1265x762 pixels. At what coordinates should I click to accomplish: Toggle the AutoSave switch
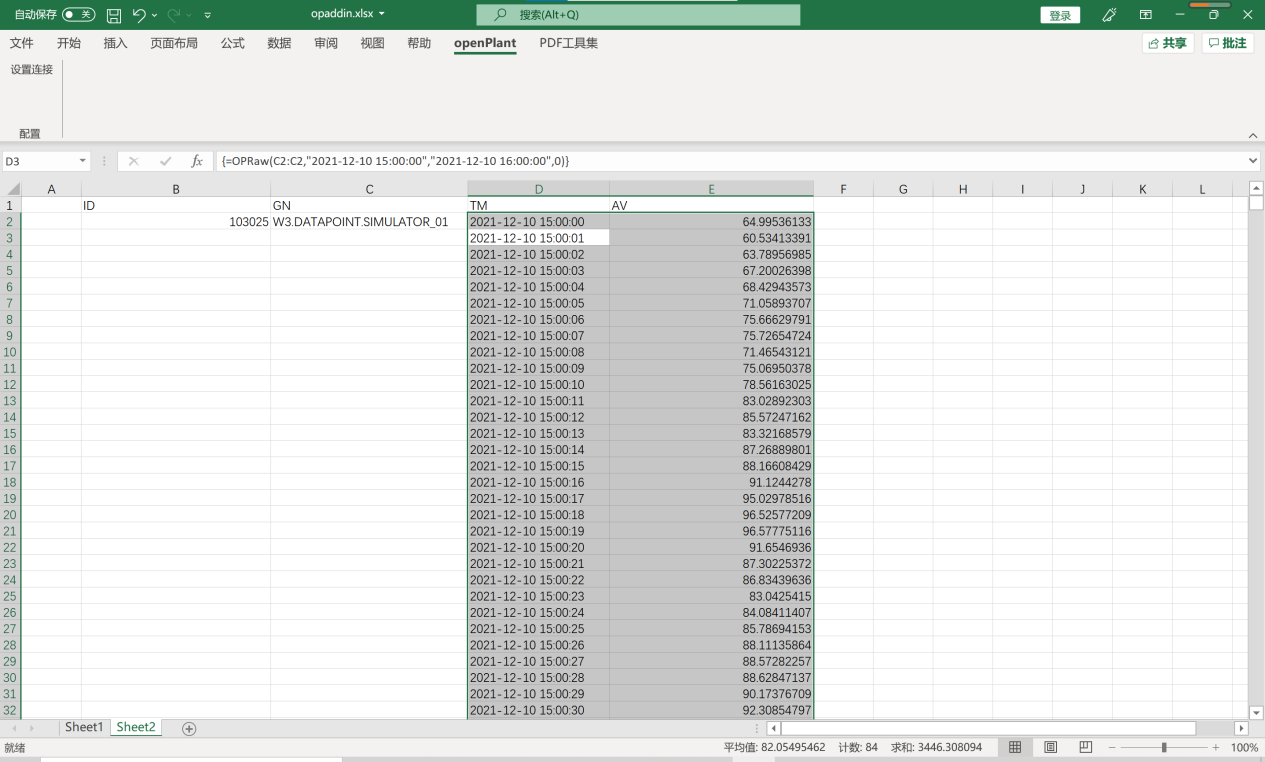coord(78,15)
